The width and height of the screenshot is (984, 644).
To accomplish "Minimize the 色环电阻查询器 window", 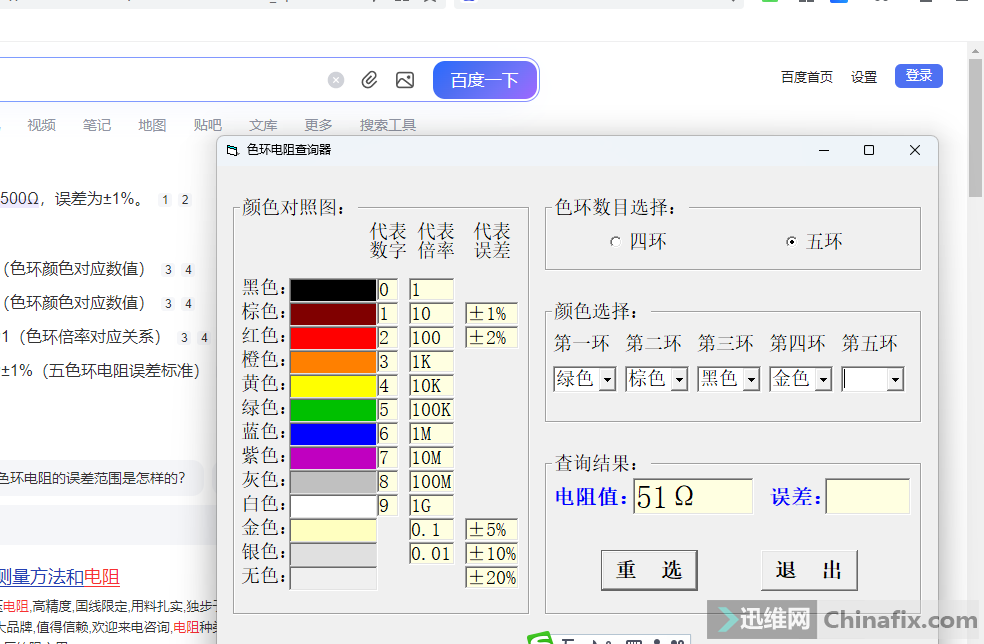I will pos(824,150).
